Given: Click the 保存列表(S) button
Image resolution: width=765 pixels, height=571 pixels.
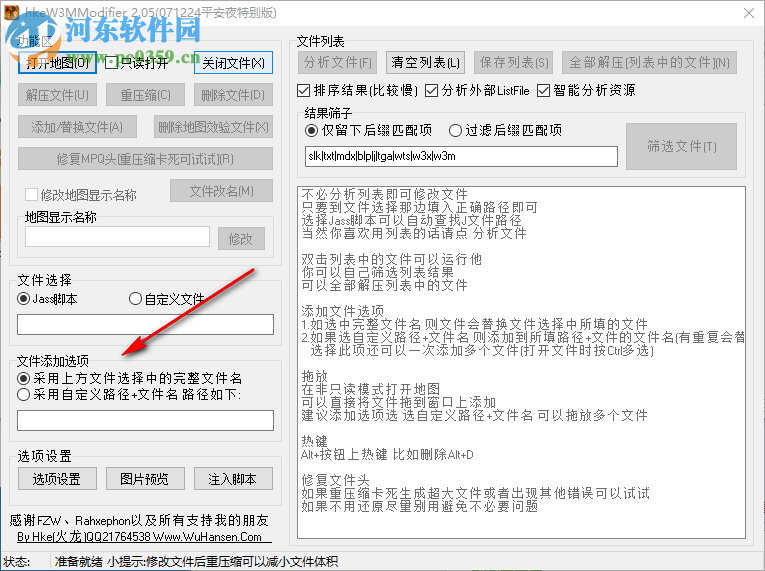Looking at the screenshot, I should (514, 62).
